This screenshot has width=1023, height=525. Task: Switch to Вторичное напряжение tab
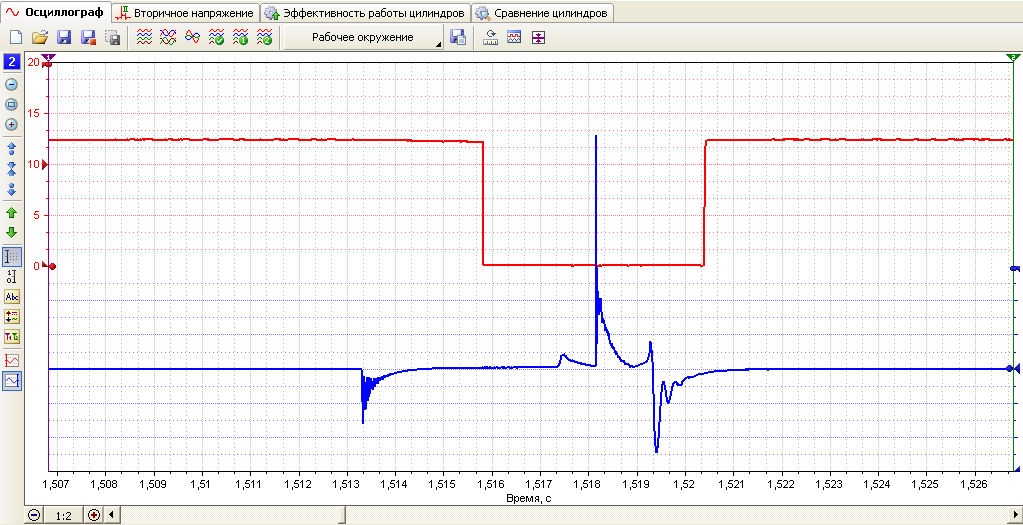click(185, 12)
